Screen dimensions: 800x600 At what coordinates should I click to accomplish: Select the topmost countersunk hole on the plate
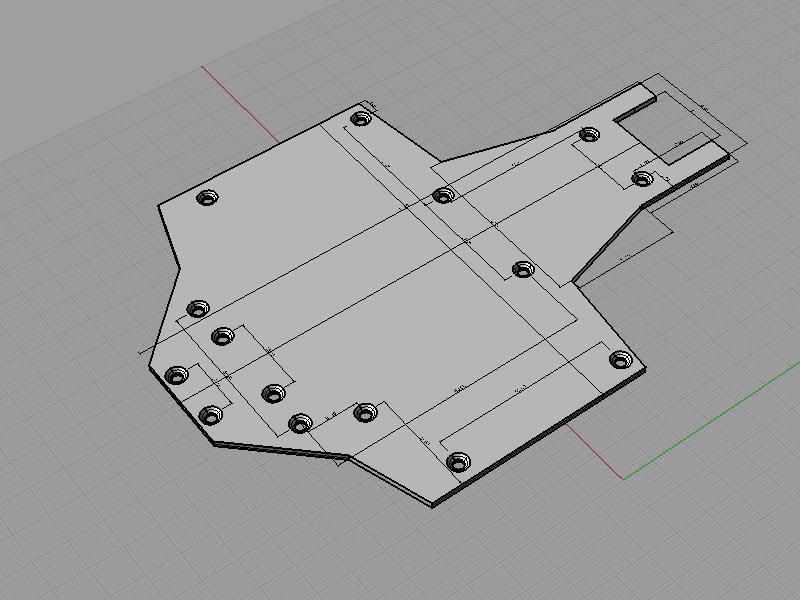(x=360, y=120)
